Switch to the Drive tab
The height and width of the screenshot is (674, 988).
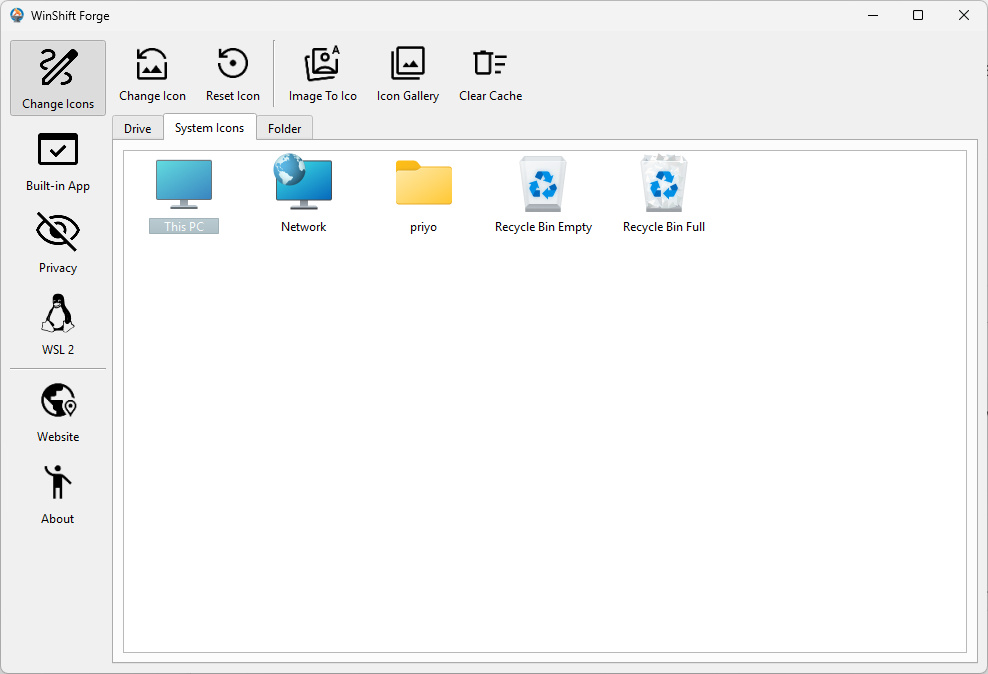[138, 129]
